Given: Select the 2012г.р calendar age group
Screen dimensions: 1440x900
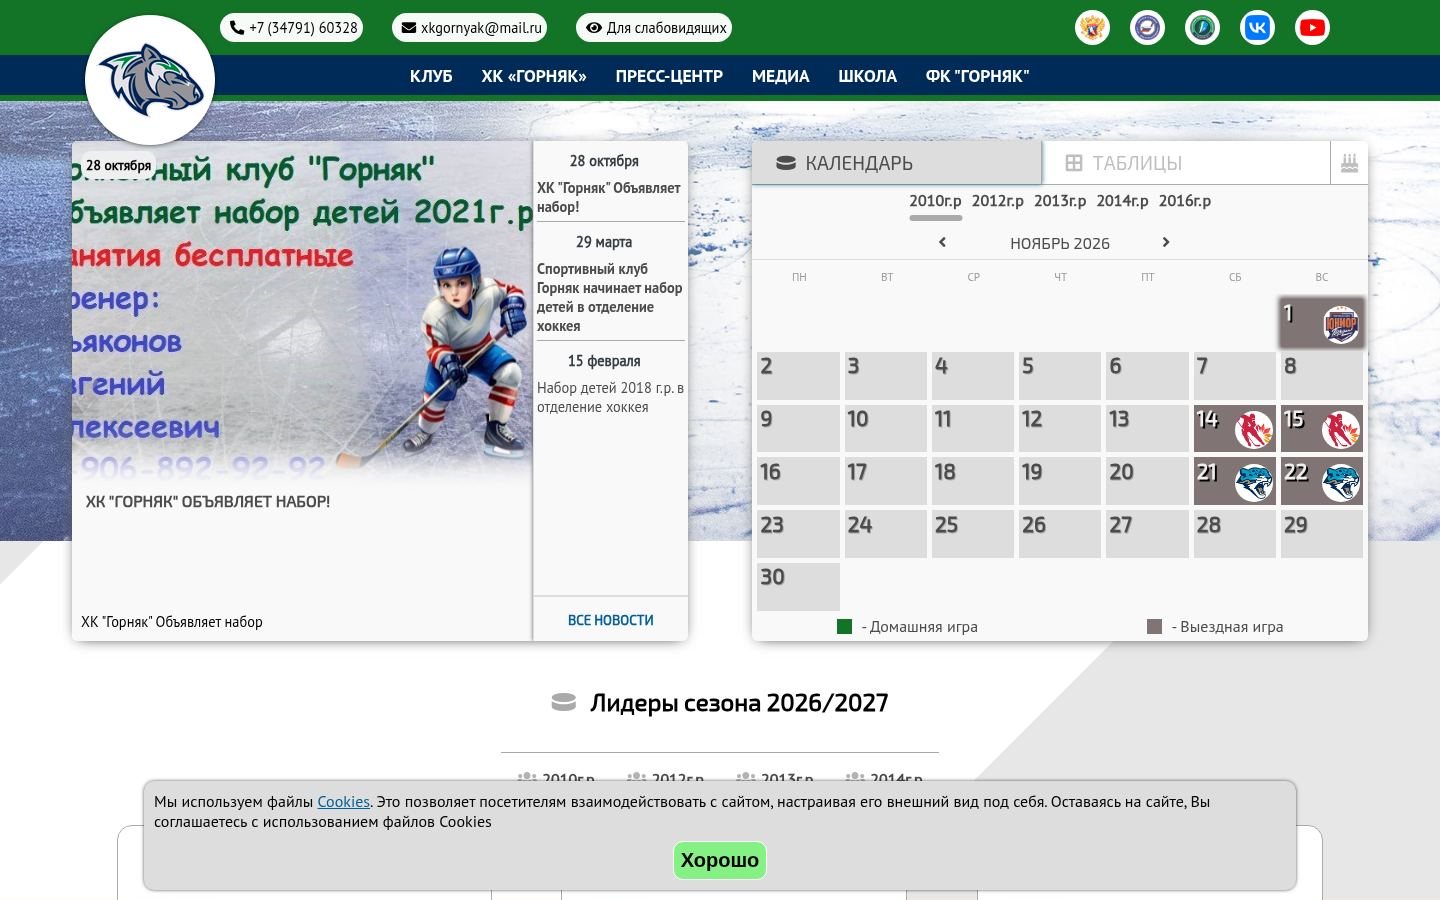Looking at the screenshot, I should tap(998, 201).
